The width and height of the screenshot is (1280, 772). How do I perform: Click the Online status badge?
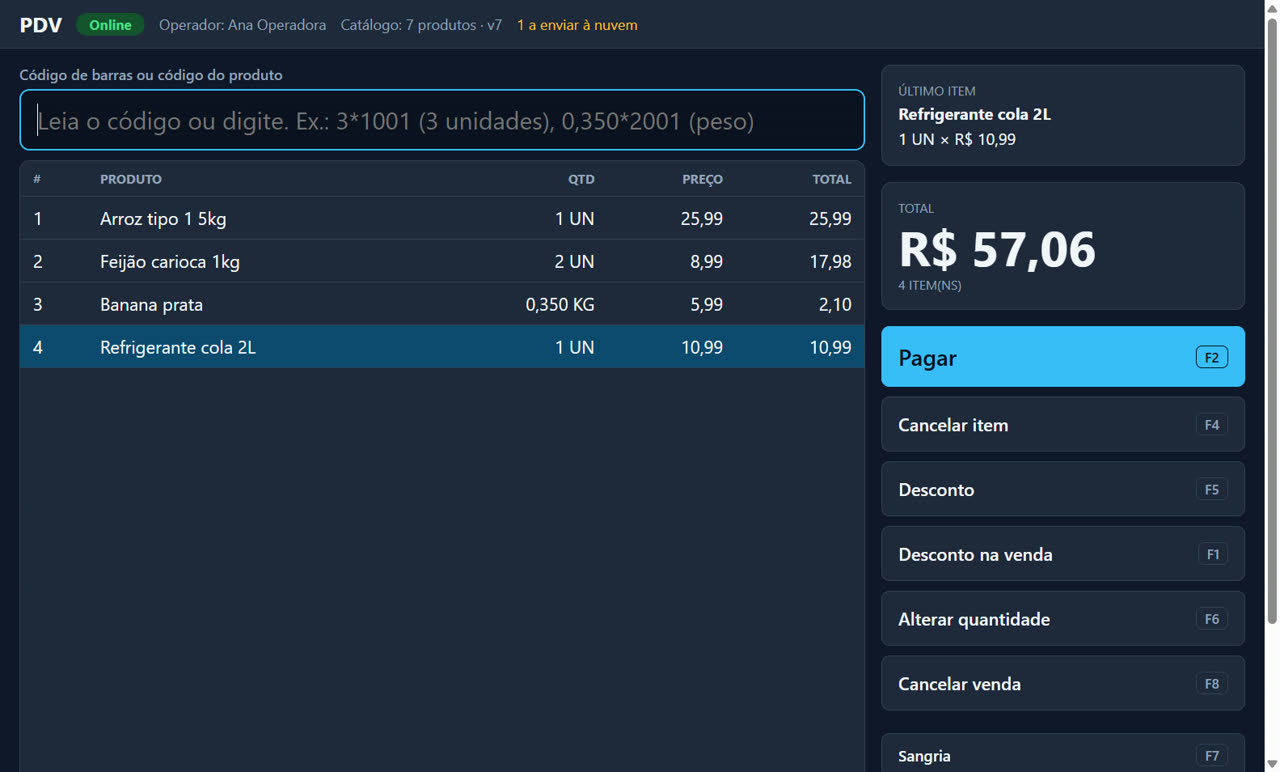(110, 25)
